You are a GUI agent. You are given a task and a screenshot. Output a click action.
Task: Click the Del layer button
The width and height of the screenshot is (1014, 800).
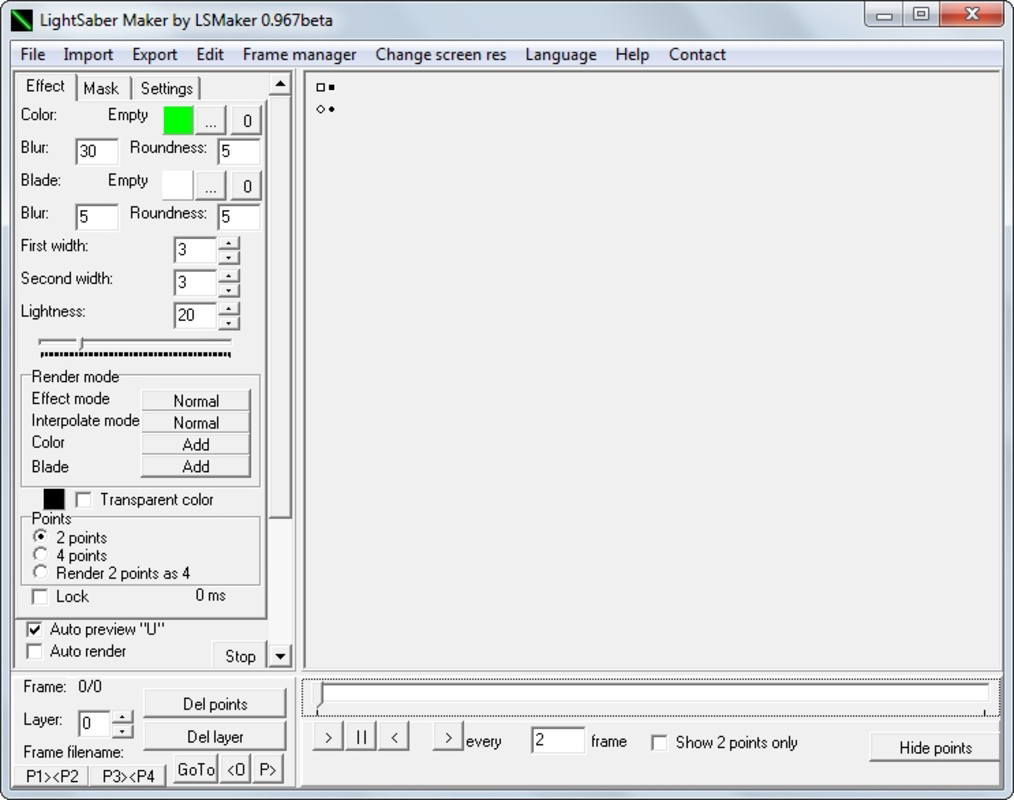215,737
